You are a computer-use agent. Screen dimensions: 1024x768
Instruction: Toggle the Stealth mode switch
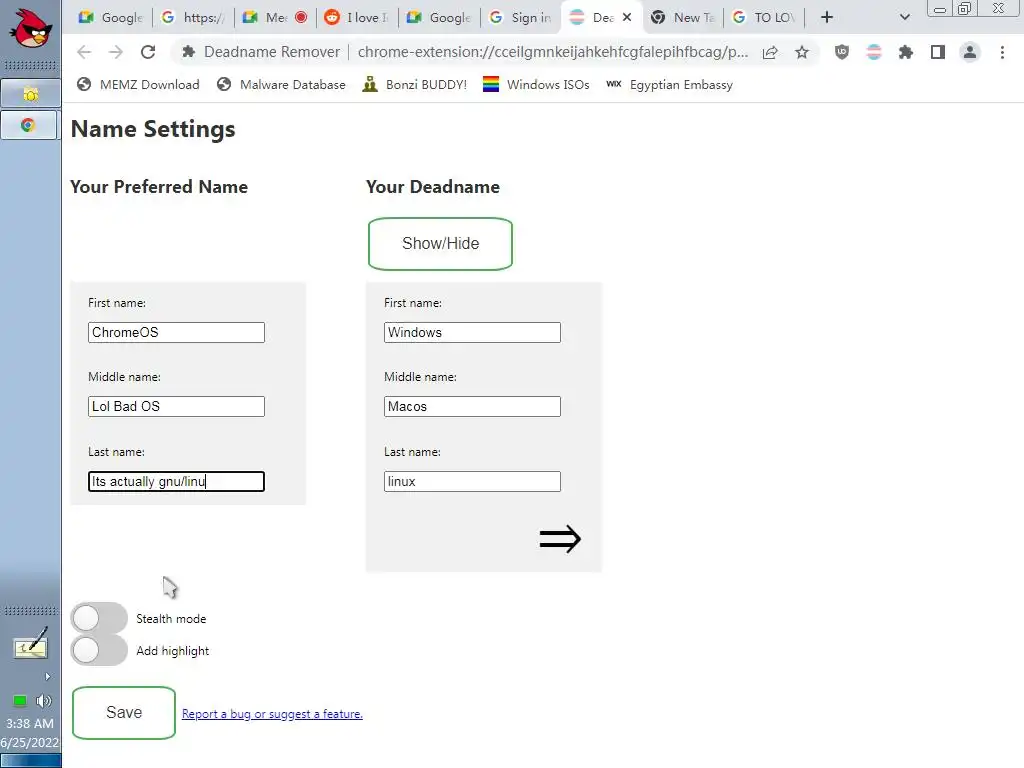pos(99,618)
